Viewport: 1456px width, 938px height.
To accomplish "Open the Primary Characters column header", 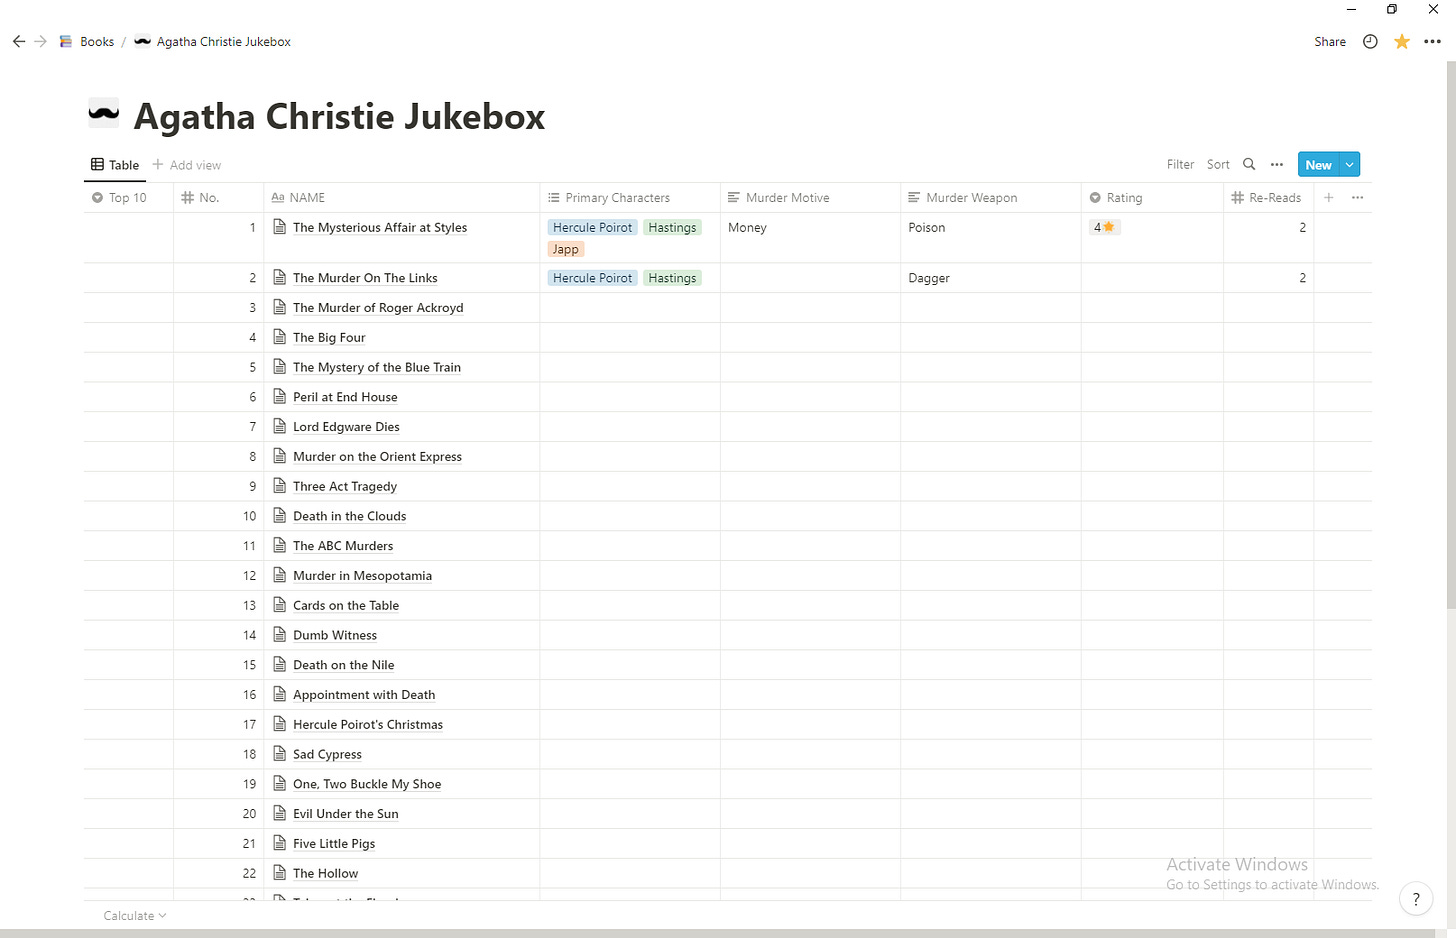I will coord(630,198).
